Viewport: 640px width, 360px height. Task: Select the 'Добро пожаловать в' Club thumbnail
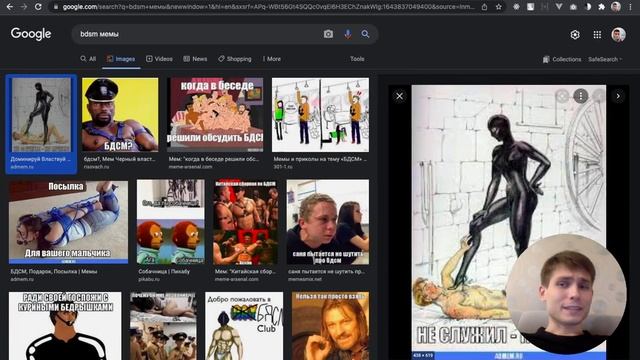coord(244,326)
